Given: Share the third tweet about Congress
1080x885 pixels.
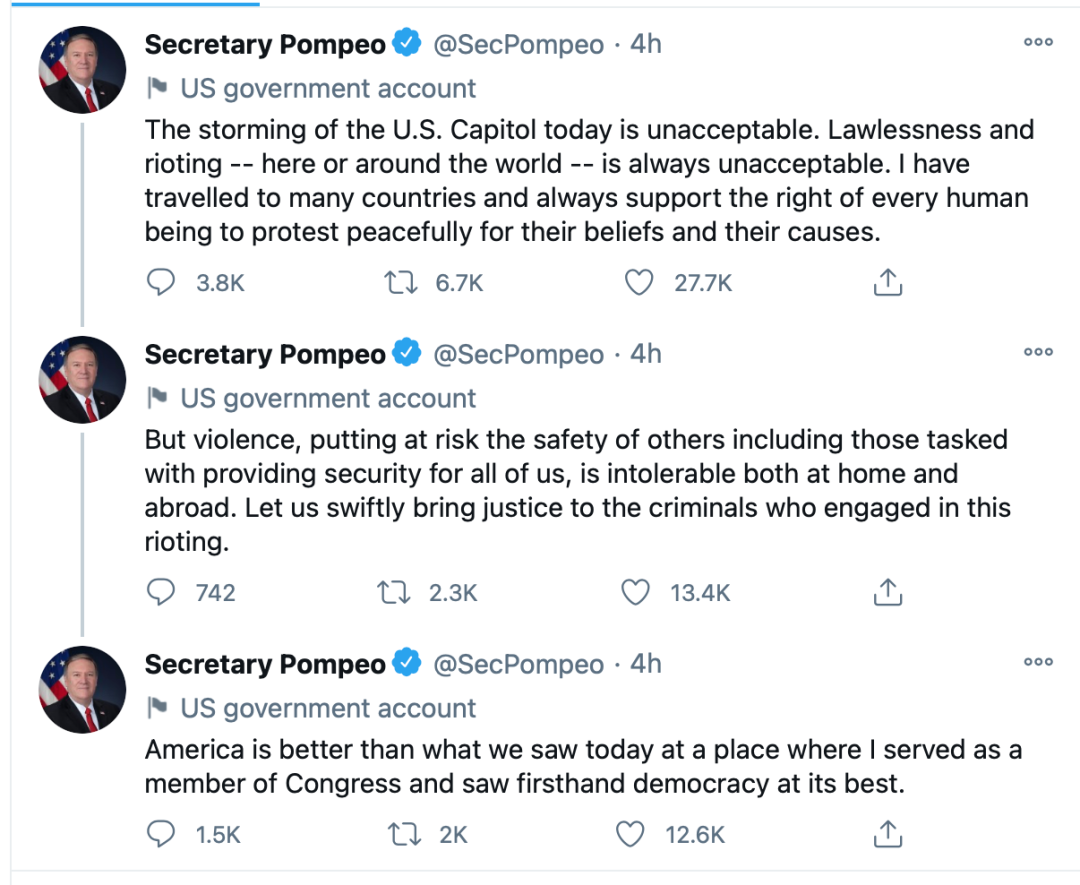Looking at the screenshot, I should tap(887, 834).
